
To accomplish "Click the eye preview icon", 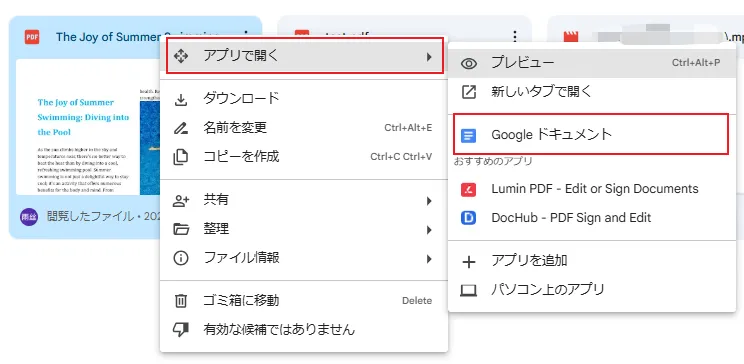I will coord(469,63).
